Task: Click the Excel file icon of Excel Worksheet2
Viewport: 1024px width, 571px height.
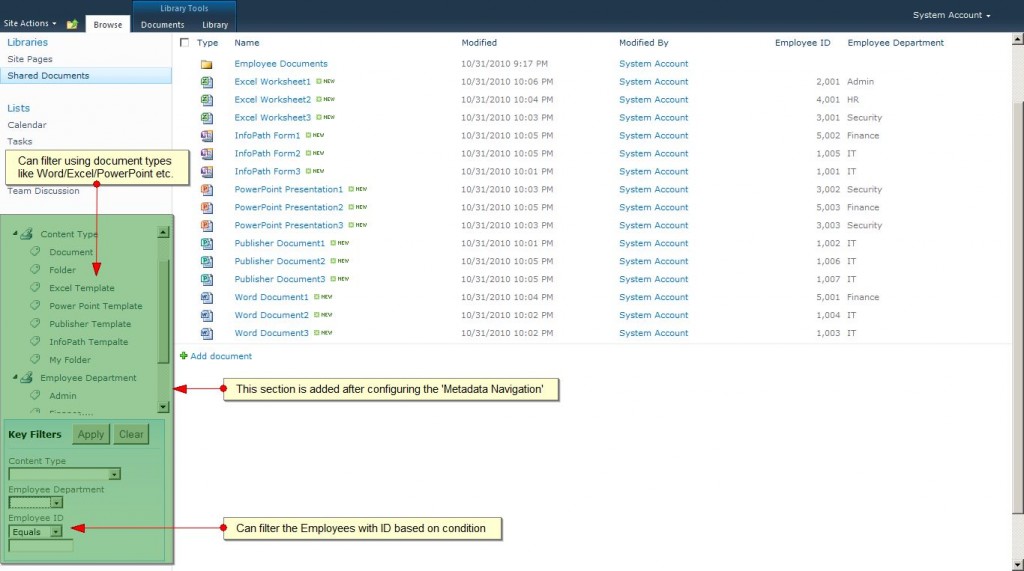Action: pos(206,100)
